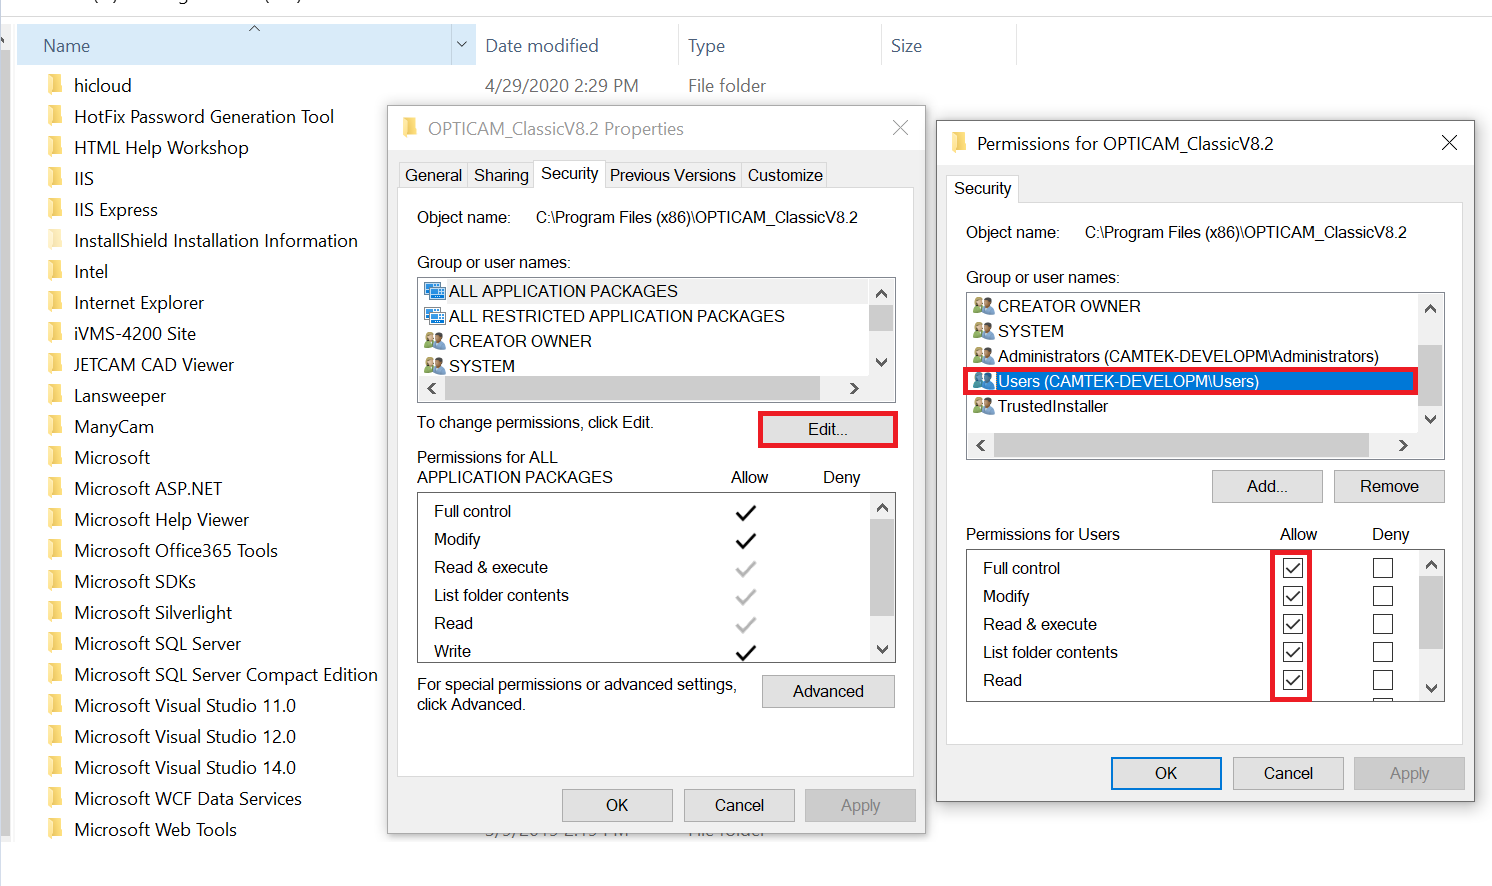
Task: Click the Administrators group icon in Permissions dialog
Action: click(983, 355)
